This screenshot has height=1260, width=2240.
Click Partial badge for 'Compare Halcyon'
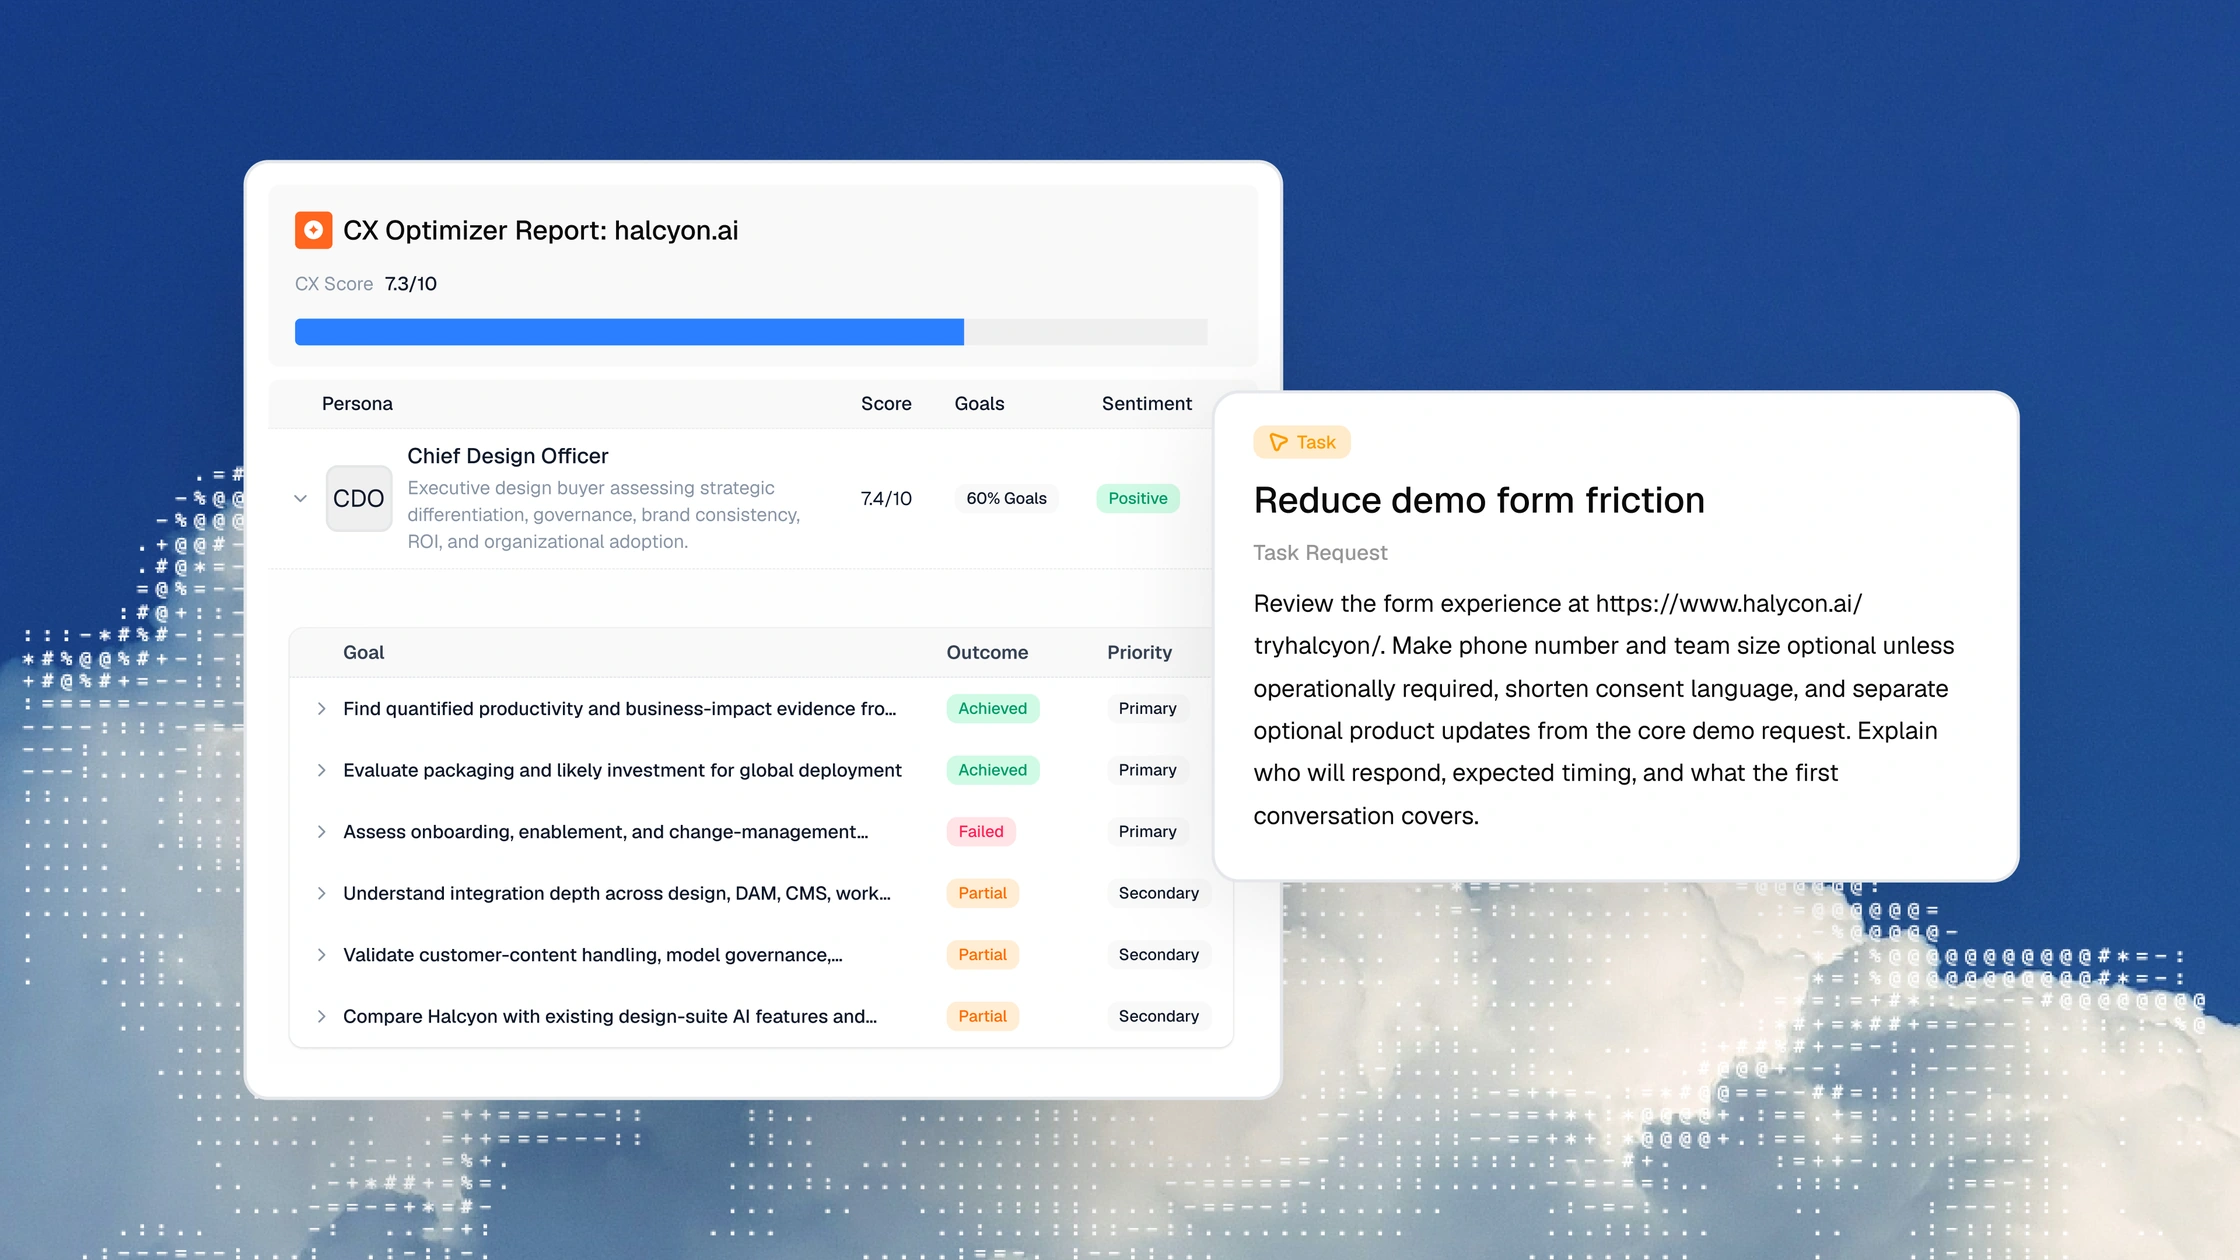(x=983, y=1016)
